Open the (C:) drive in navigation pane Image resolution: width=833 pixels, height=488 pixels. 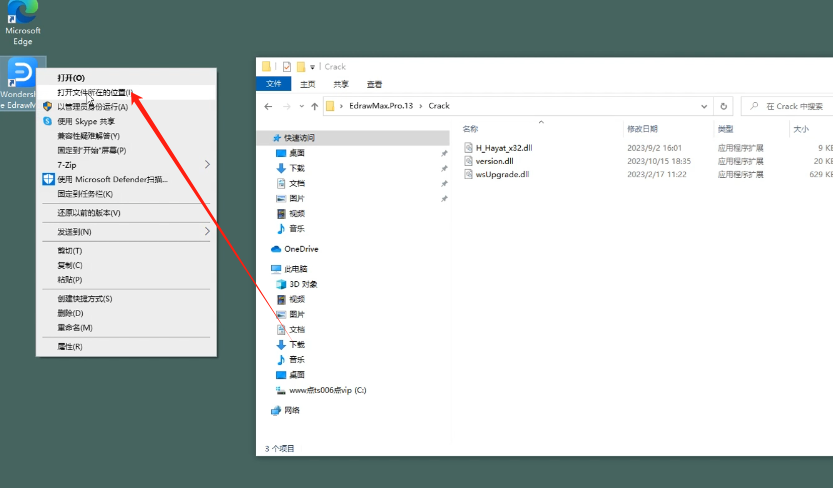coord(327,390)
